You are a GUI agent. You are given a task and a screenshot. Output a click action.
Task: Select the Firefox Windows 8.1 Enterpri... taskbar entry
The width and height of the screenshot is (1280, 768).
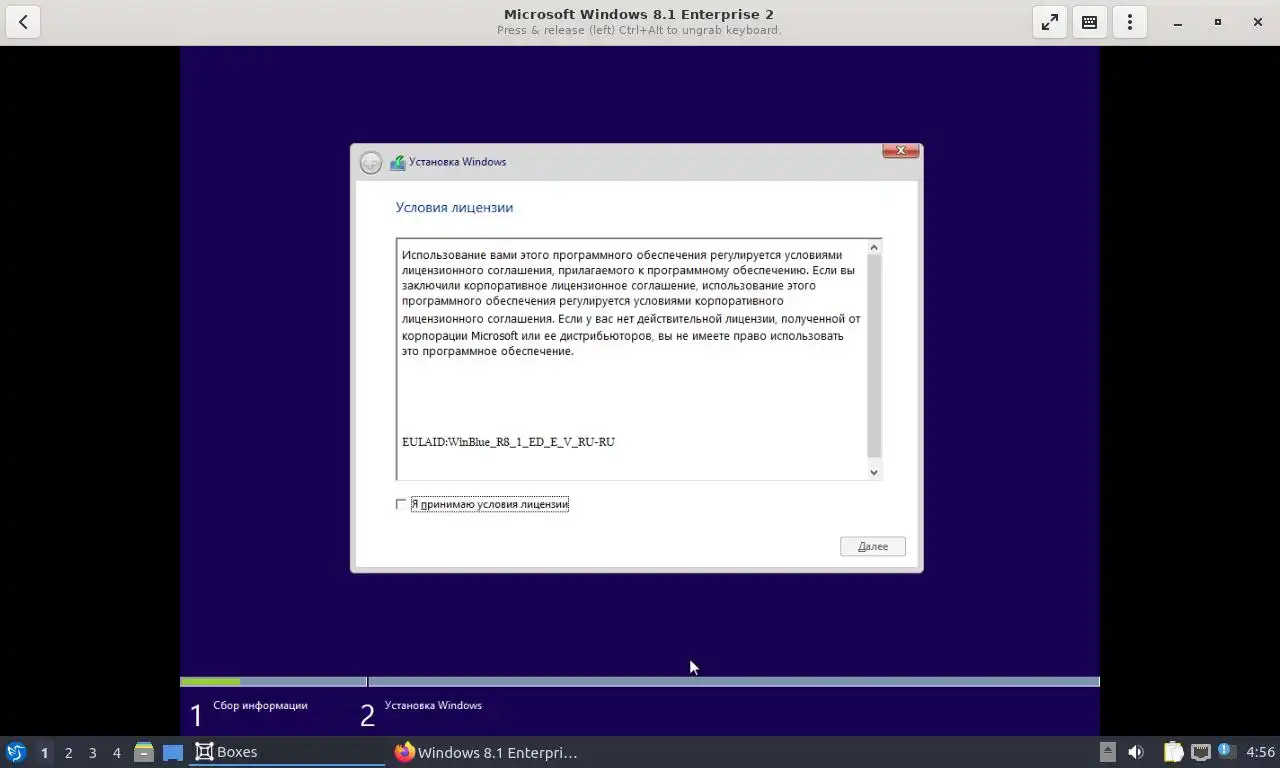[x=486, y=752]
